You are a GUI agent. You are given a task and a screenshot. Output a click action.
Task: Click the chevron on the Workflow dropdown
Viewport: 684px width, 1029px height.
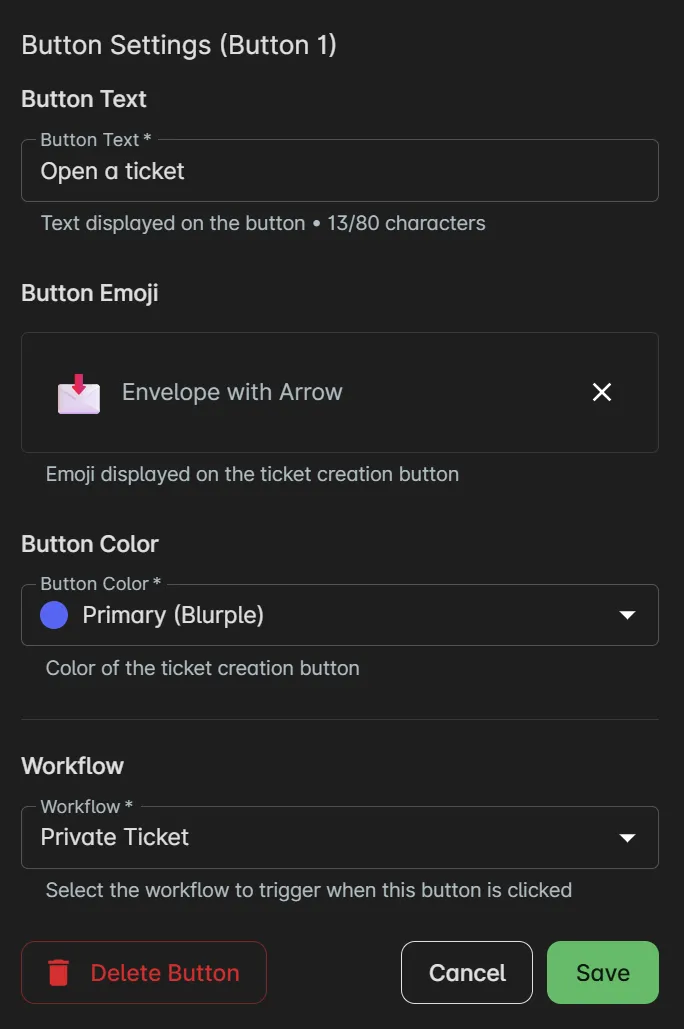tap(628, 837)
